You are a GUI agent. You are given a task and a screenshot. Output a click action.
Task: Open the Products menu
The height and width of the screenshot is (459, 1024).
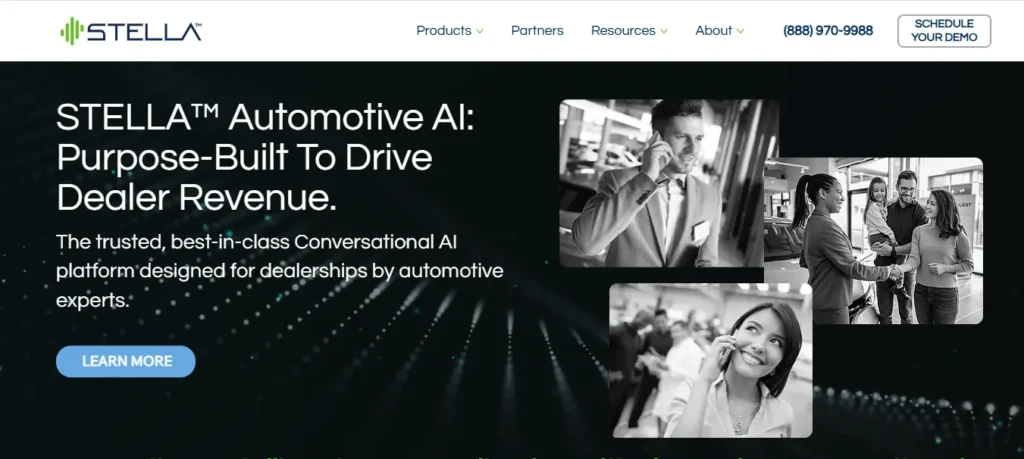(443, 31)
